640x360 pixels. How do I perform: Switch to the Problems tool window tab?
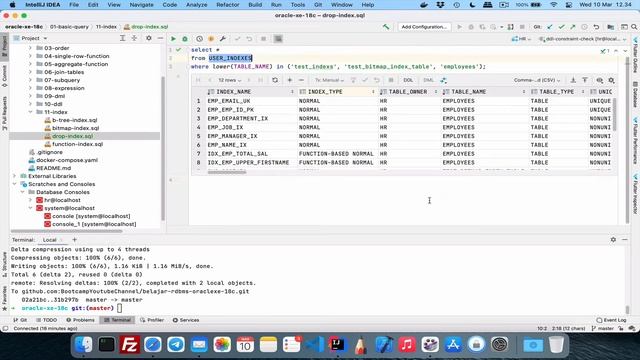tap(80, 320)
